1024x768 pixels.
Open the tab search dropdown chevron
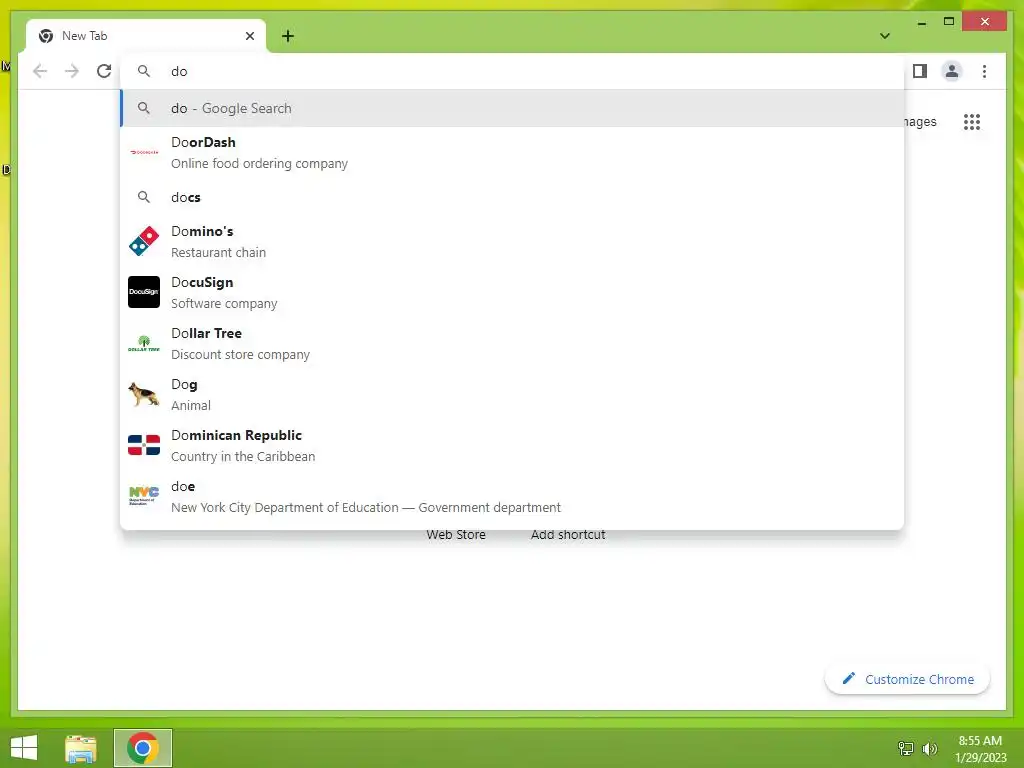pyautogui.click(x=885, y=36)
